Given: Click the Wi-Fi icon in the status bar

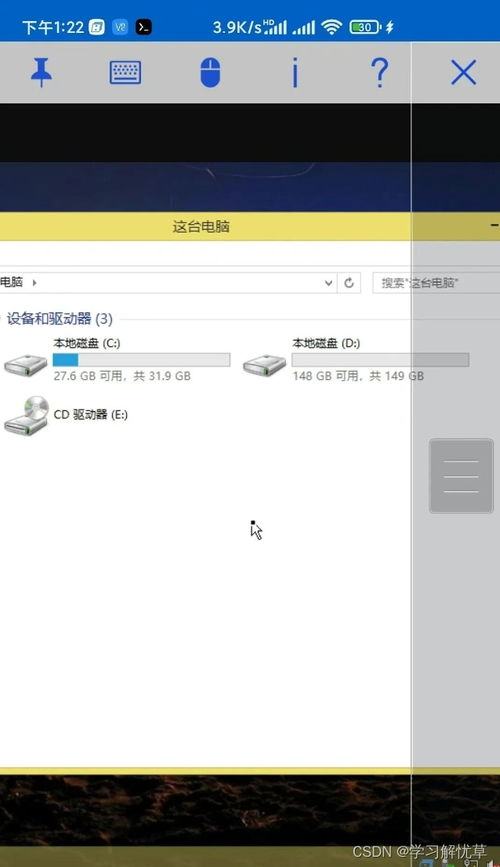Looking at the screenshot, I should (x=331, y=27).
